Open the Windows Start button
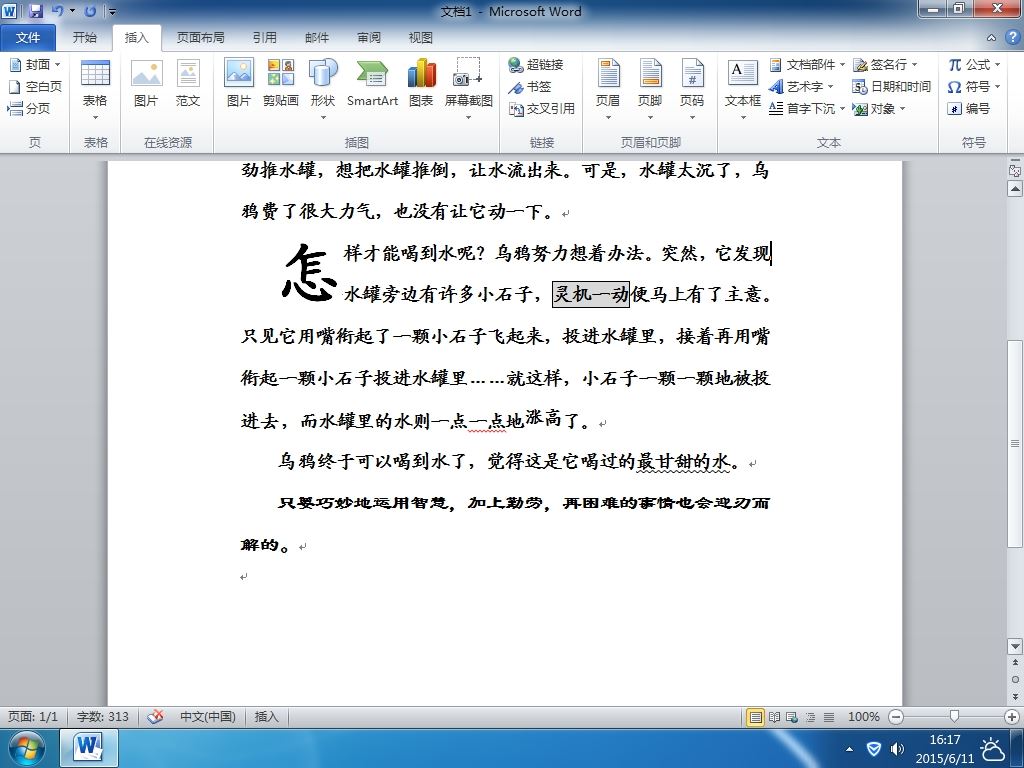The width and height of the screenshot is (1024, 768). [26, 748]
